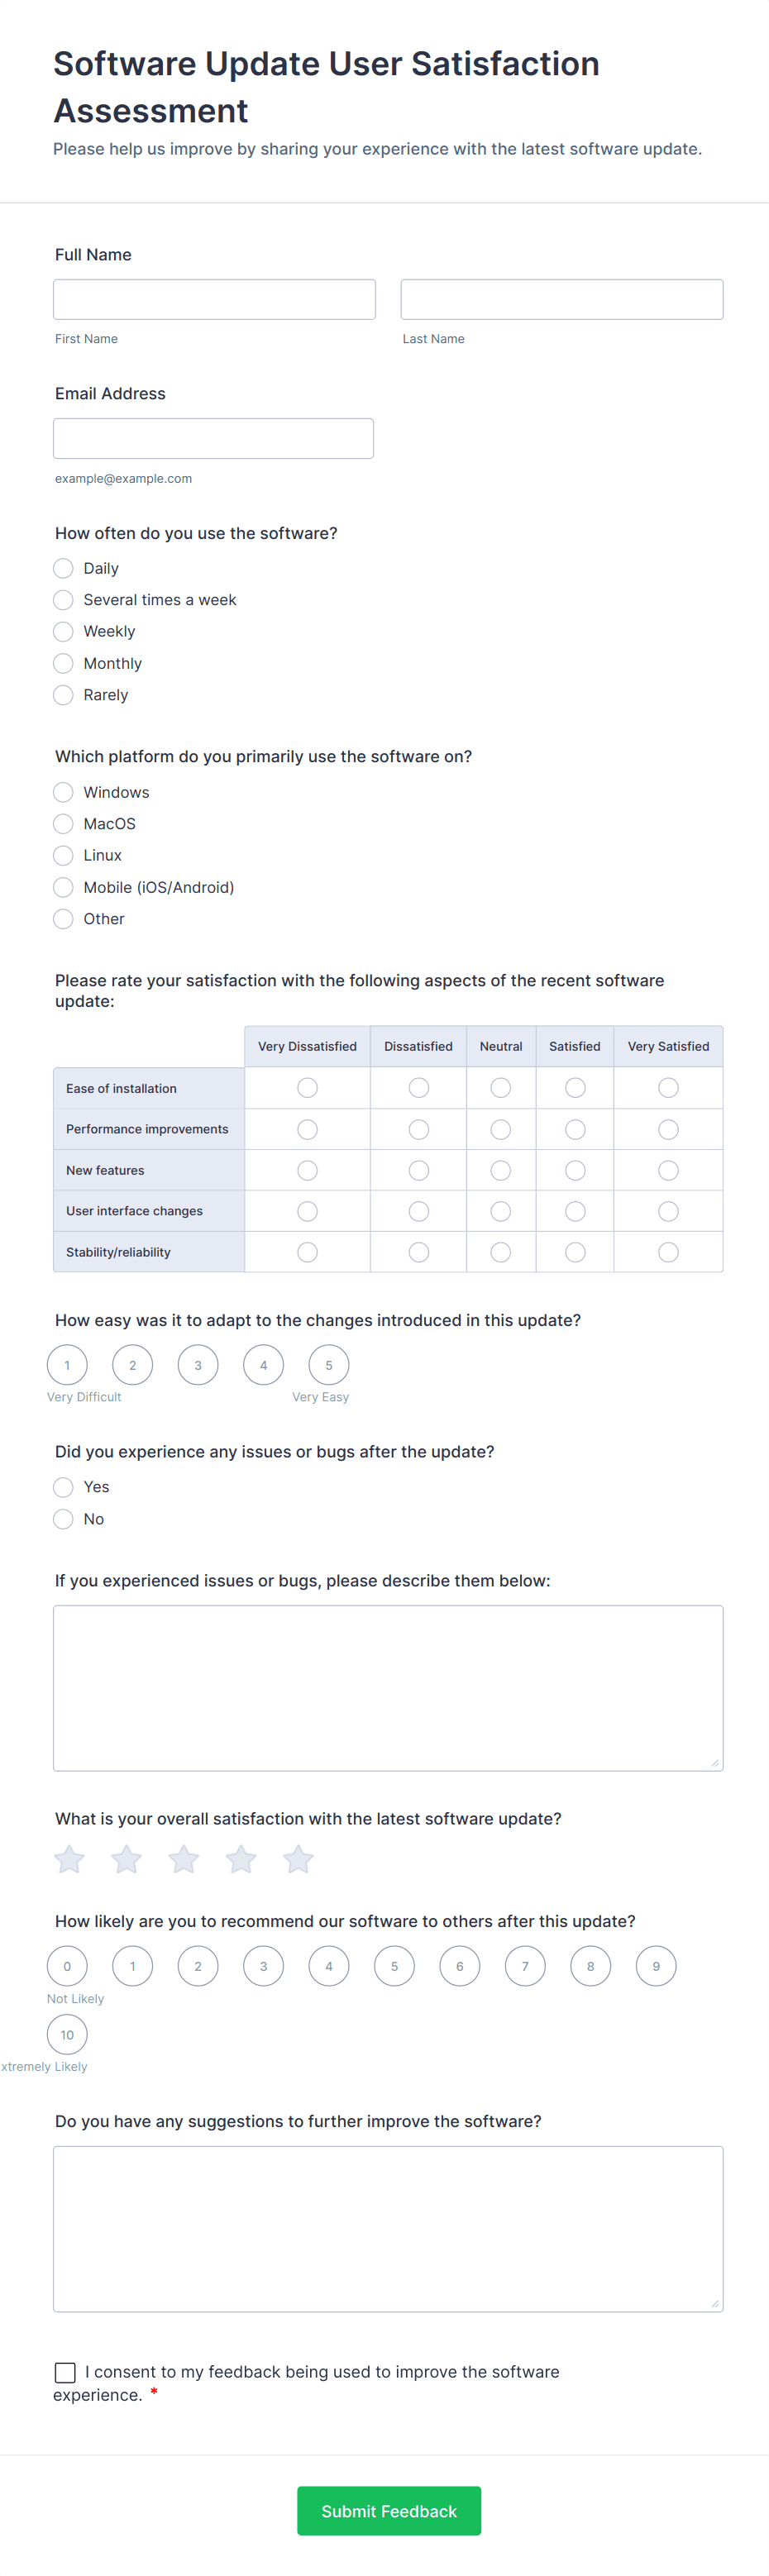Select the fifth star rating
This screenshot has height=2576, width=769.
pos(298,1859)
